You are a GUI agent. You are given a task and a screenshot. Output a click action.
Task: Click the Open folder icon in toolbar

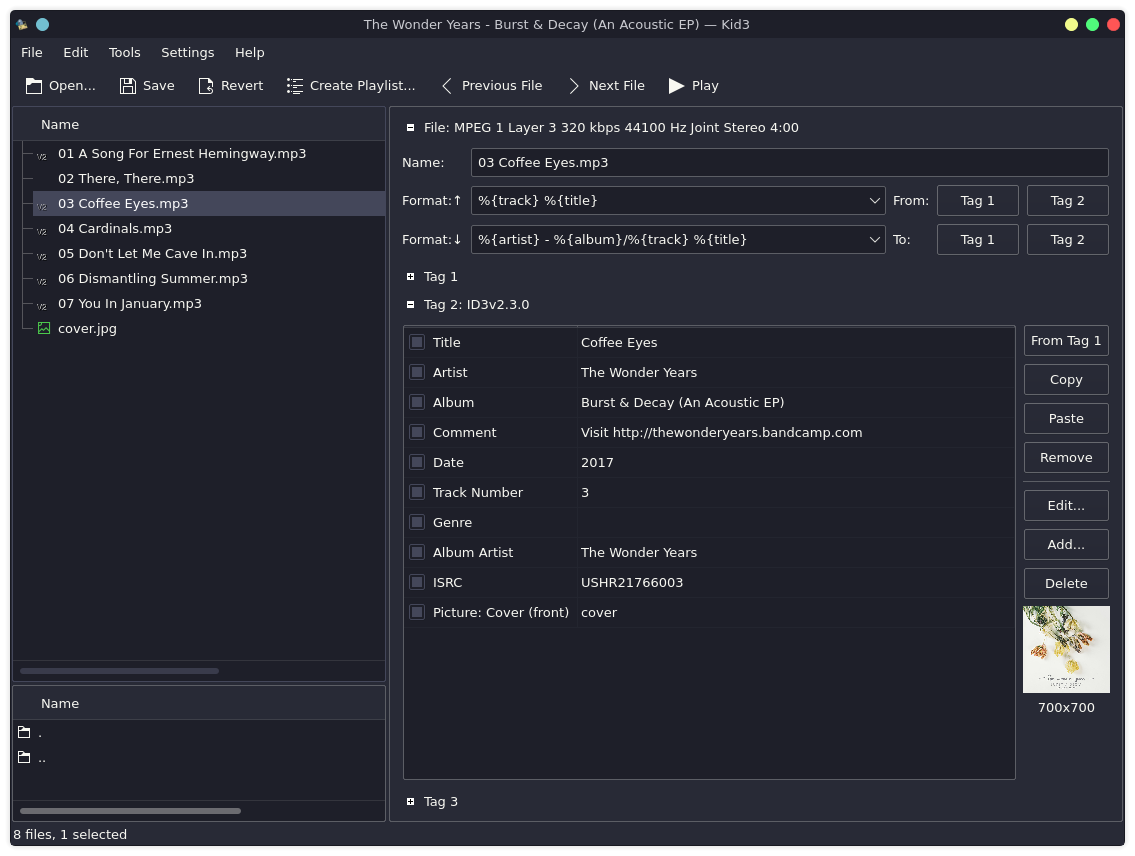(x=34, y=86)
